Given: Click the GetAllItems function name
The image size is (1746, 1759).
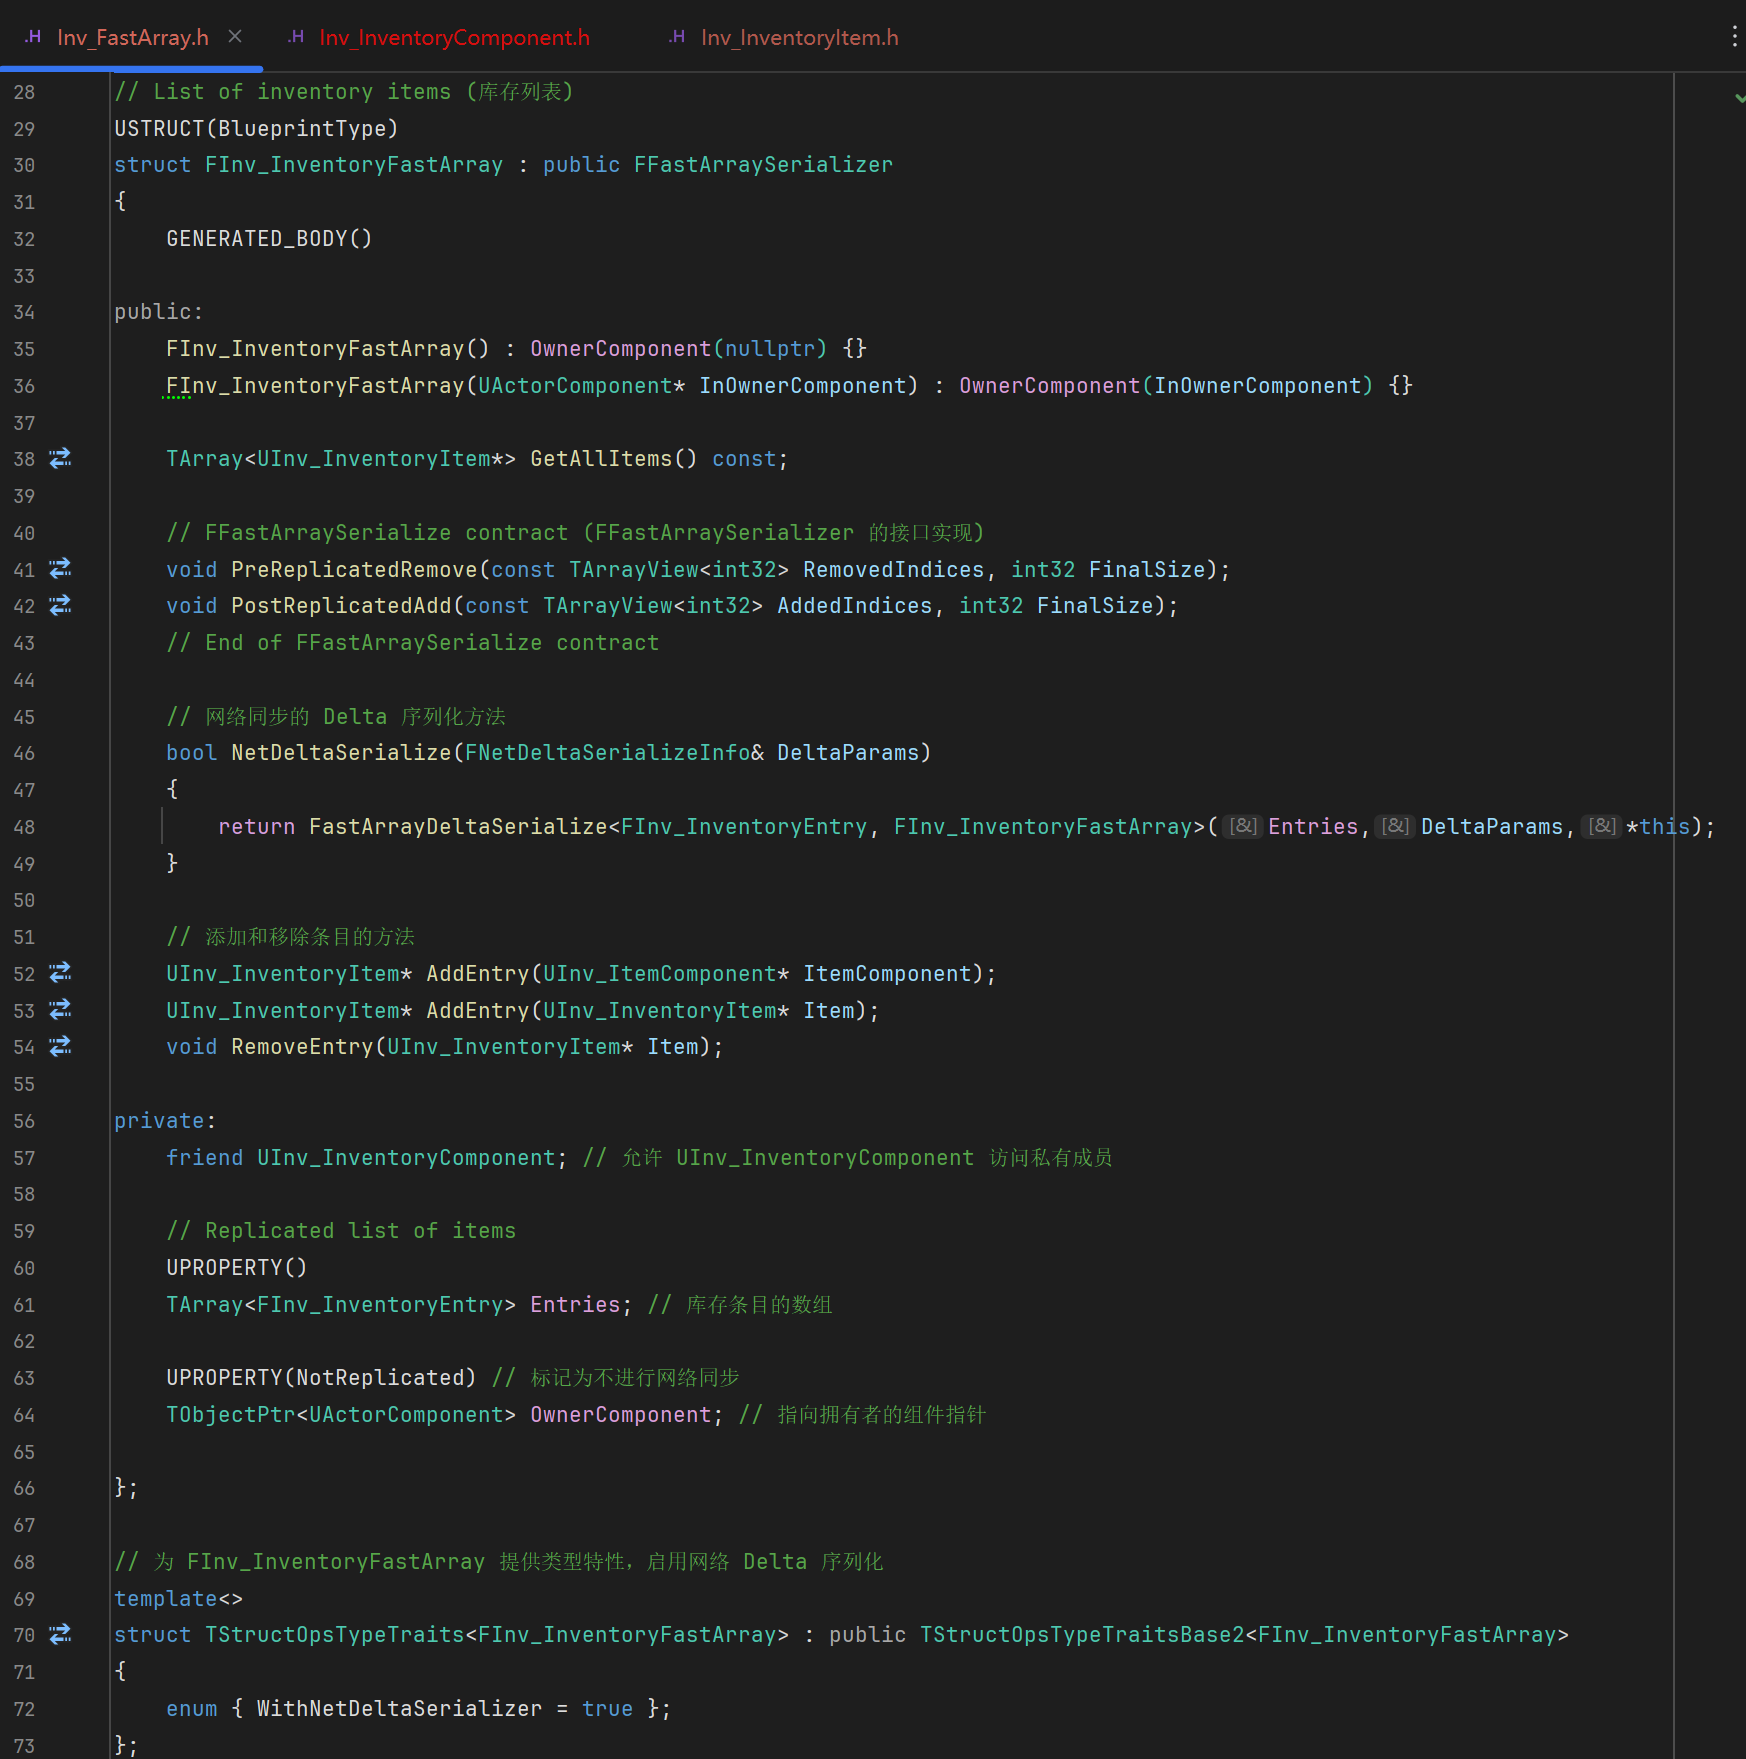Looking at the screenshot, I should click(601, 459).
